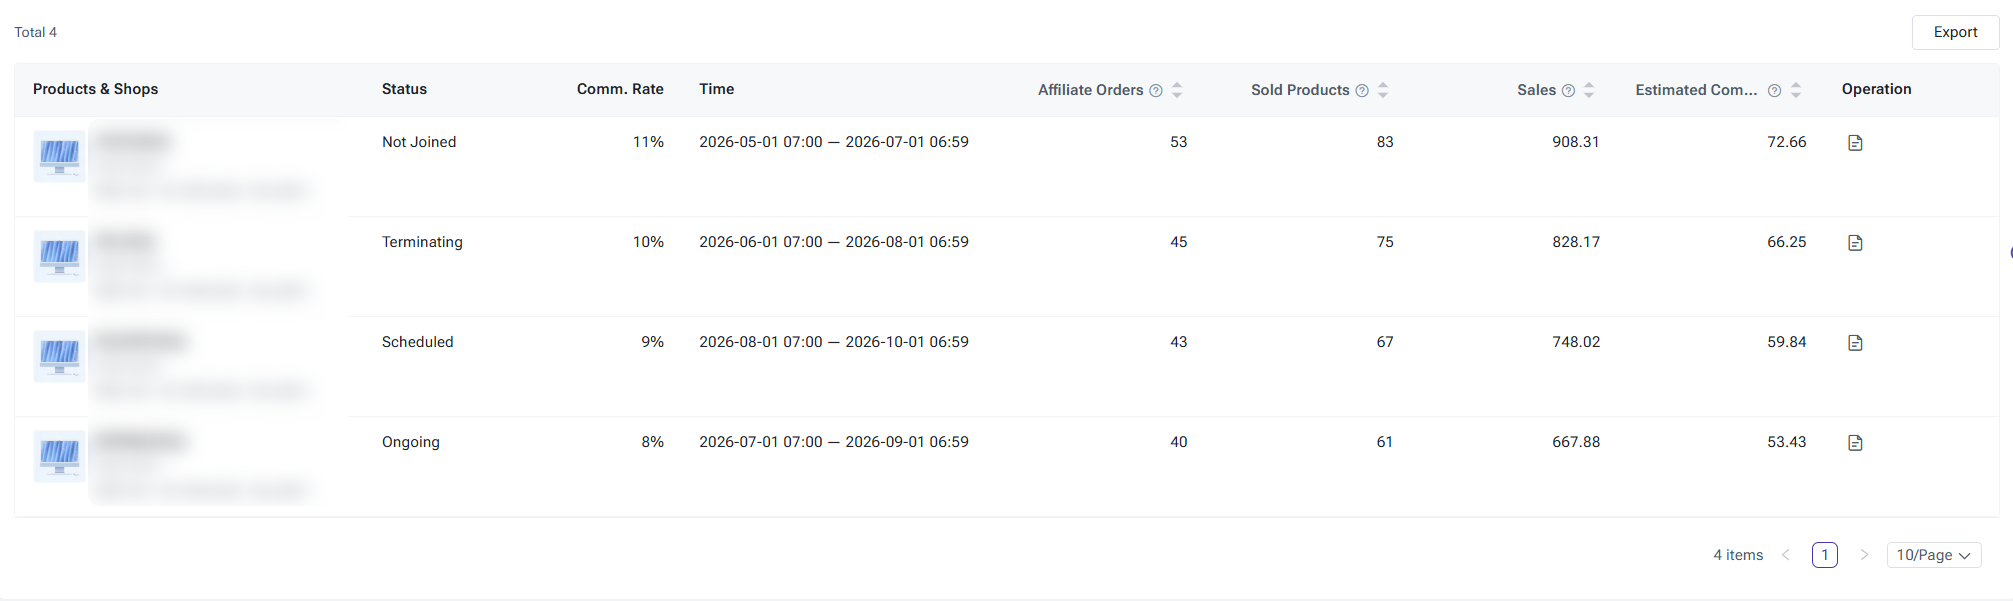
Task: Go to previous page arrow
Action: pos(1786,555)
